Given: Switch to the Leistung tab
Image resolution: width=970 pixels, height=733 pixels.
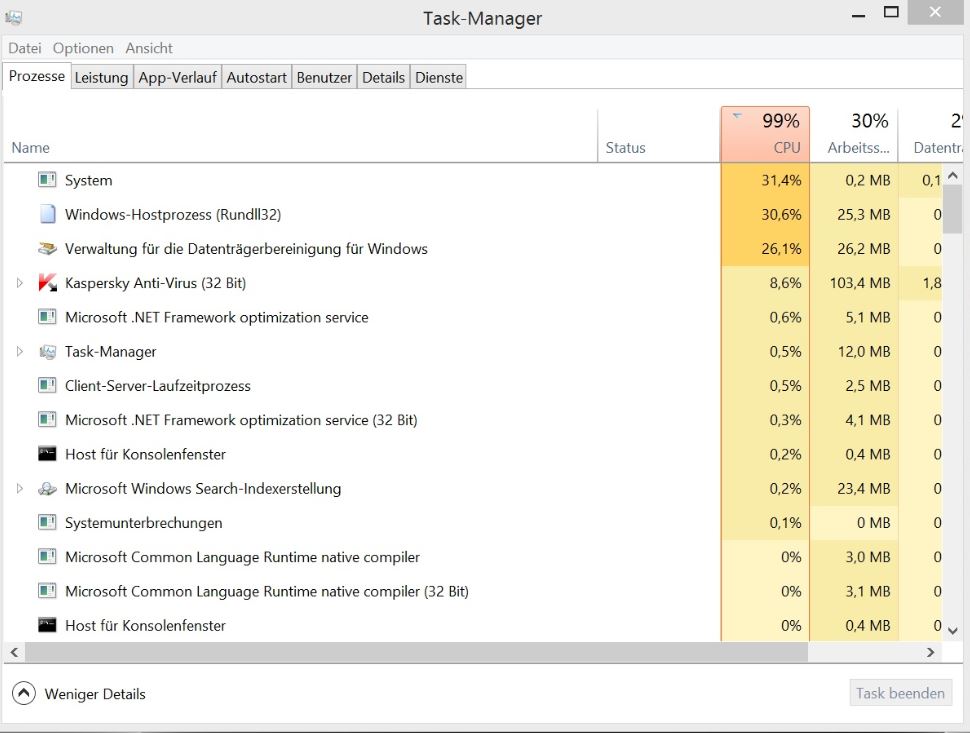Looking at the screenshot, I should coord(101,77).
